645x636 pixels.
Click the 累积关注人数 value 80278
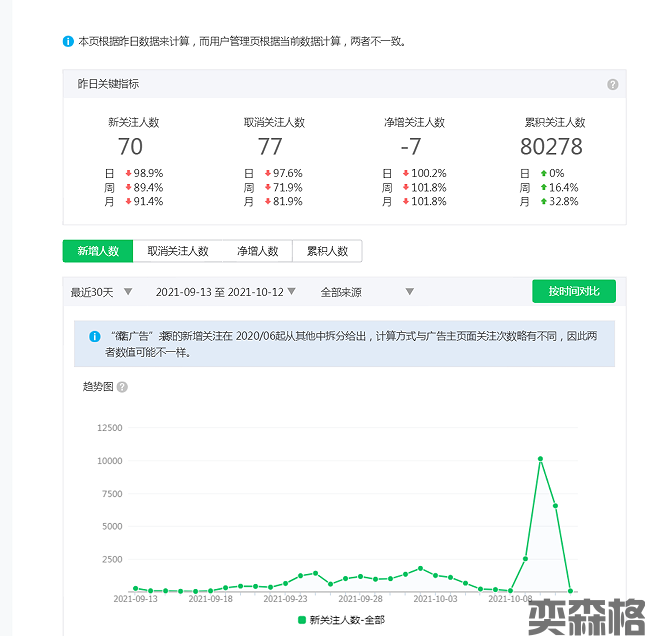click(551, 147)
